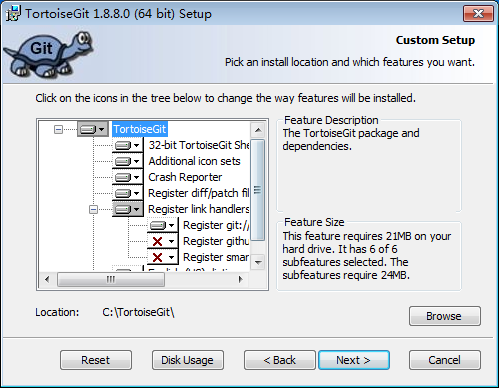Select Additional icon sets tree item
499x388 pixels.
point(194,161)
